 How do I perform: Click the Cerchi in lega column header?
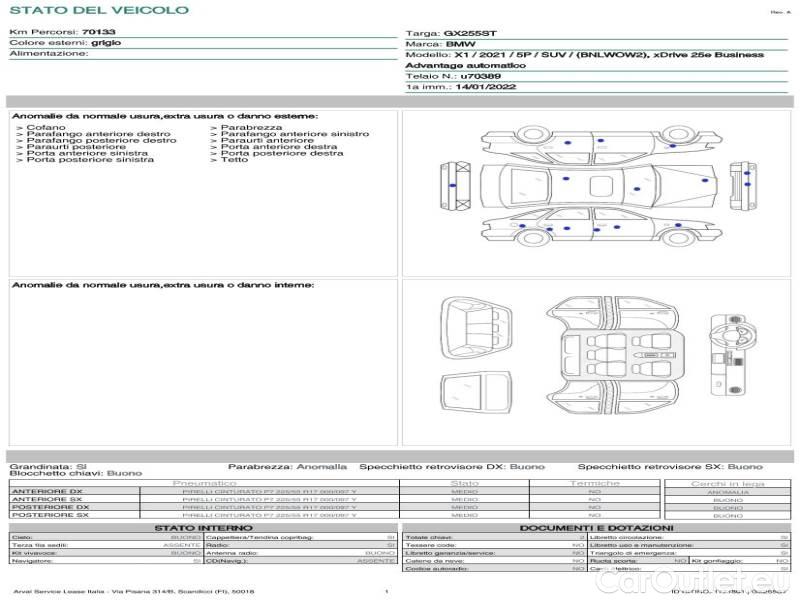[x=727, y=483]
